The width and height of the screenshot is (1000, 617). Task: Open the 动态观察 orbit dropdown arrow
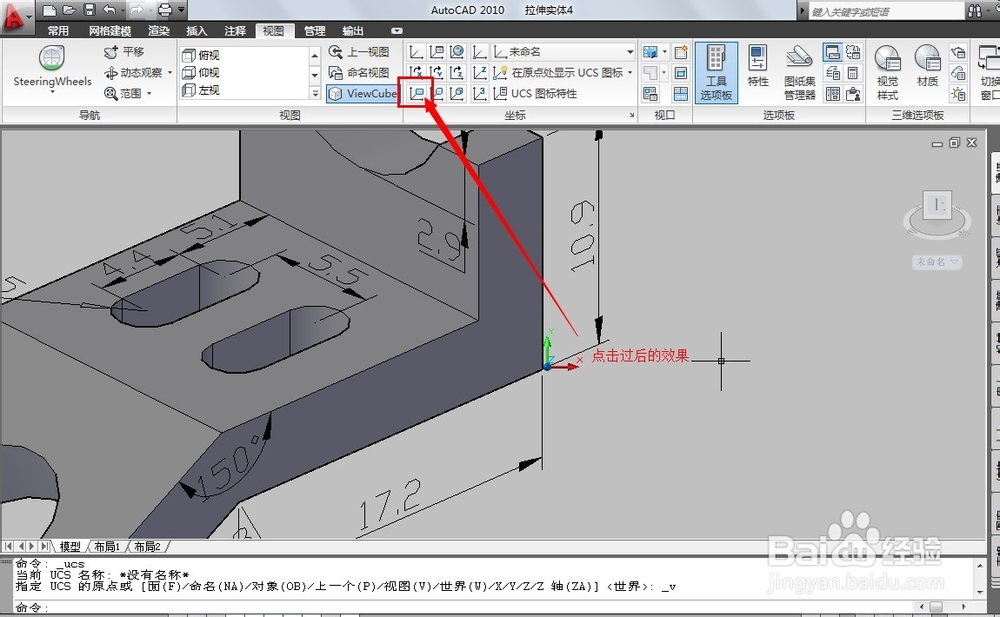[x=172, y=71]
